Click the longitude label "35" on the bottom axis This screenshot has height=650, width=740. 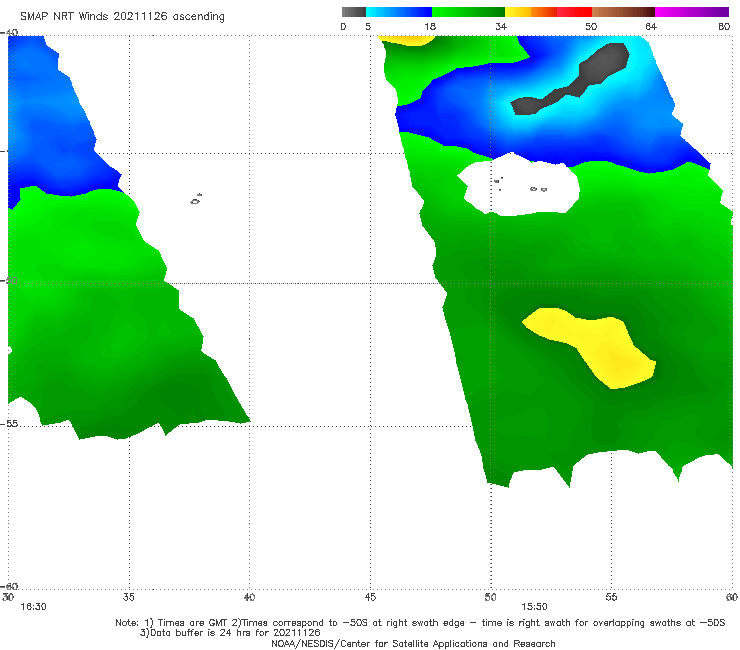[129, 597]
